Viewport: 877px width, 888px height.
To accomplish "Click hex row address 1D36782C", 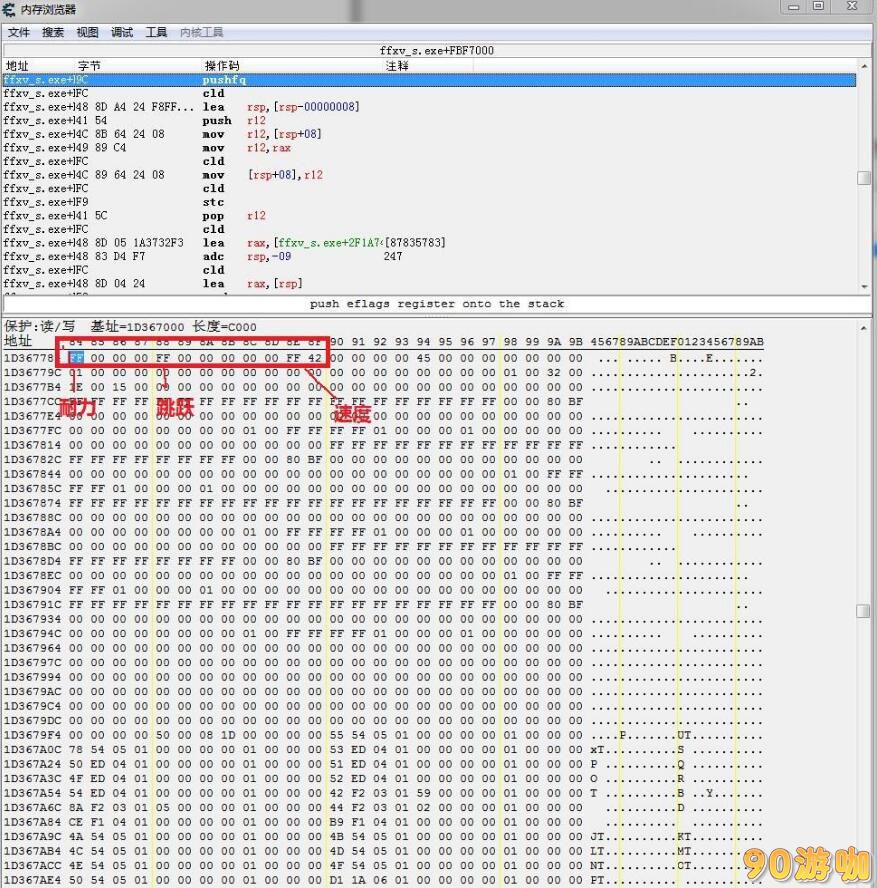I will 32,460.
